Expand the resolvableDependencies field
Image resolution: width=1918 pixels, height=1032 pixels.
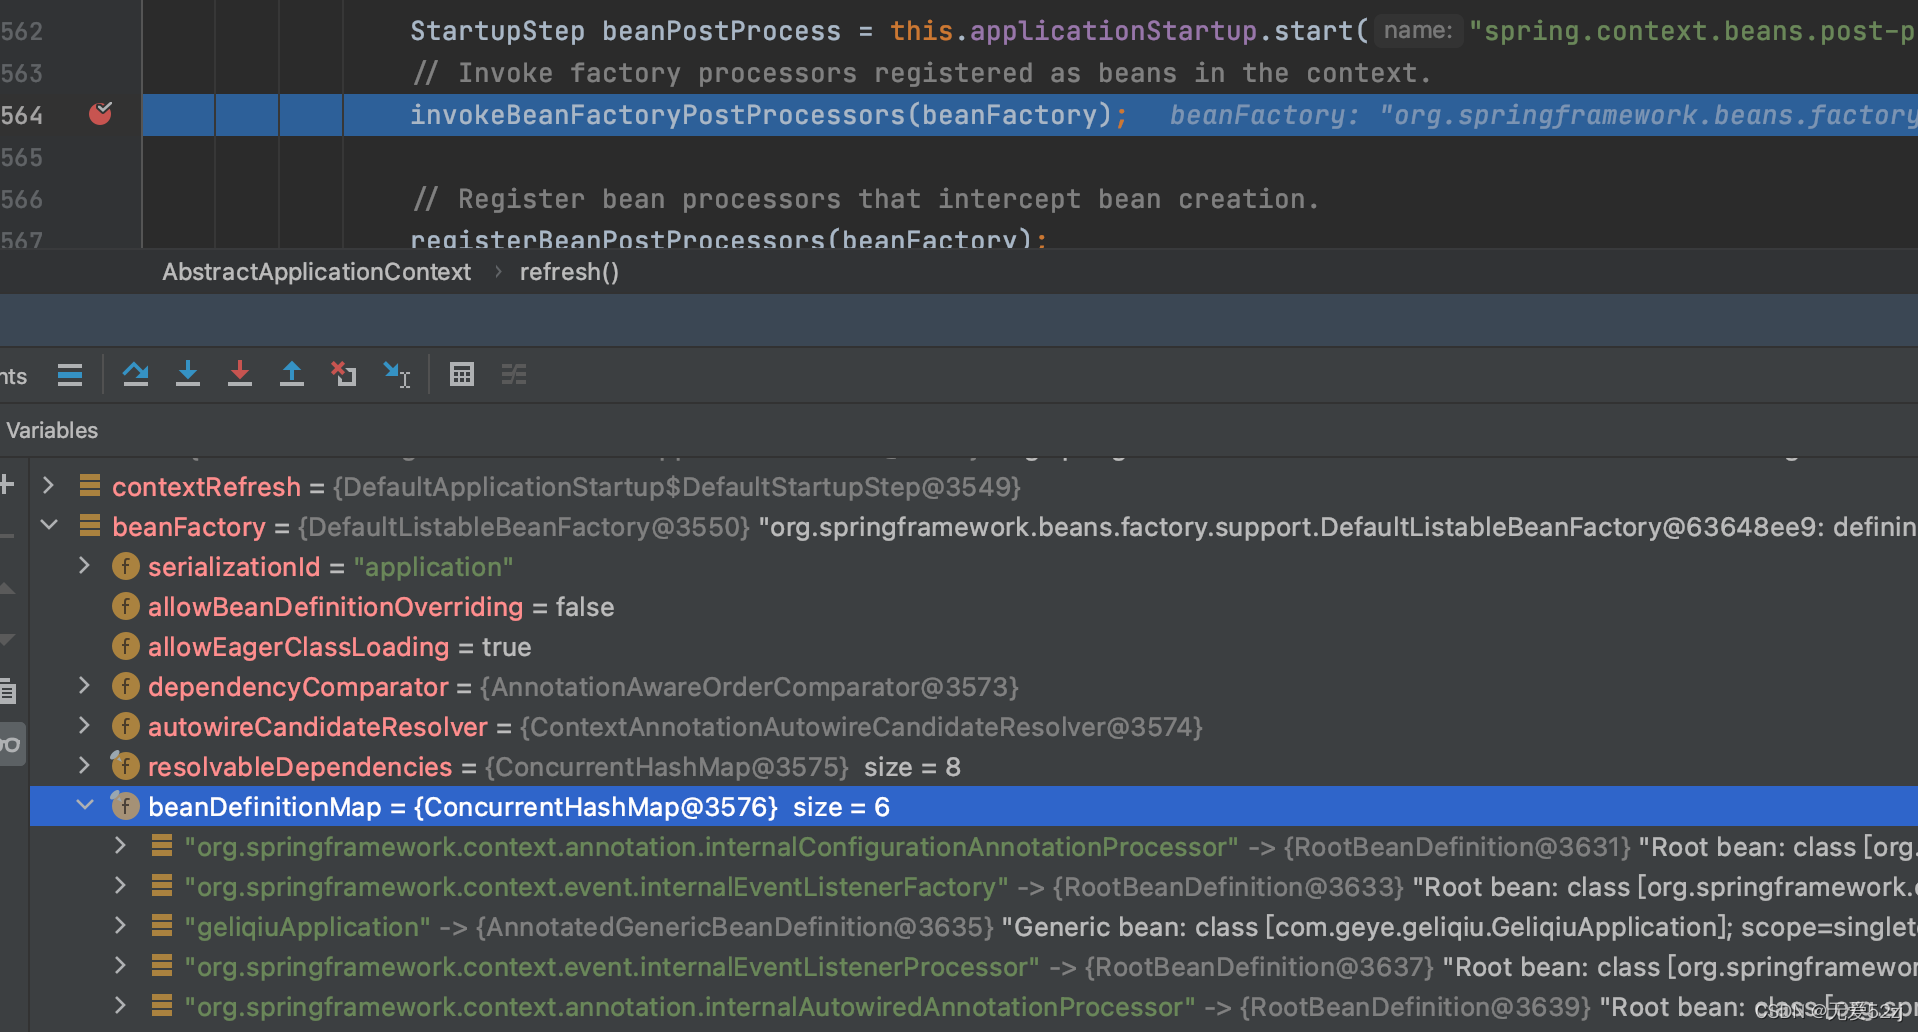tap(85, 766)
